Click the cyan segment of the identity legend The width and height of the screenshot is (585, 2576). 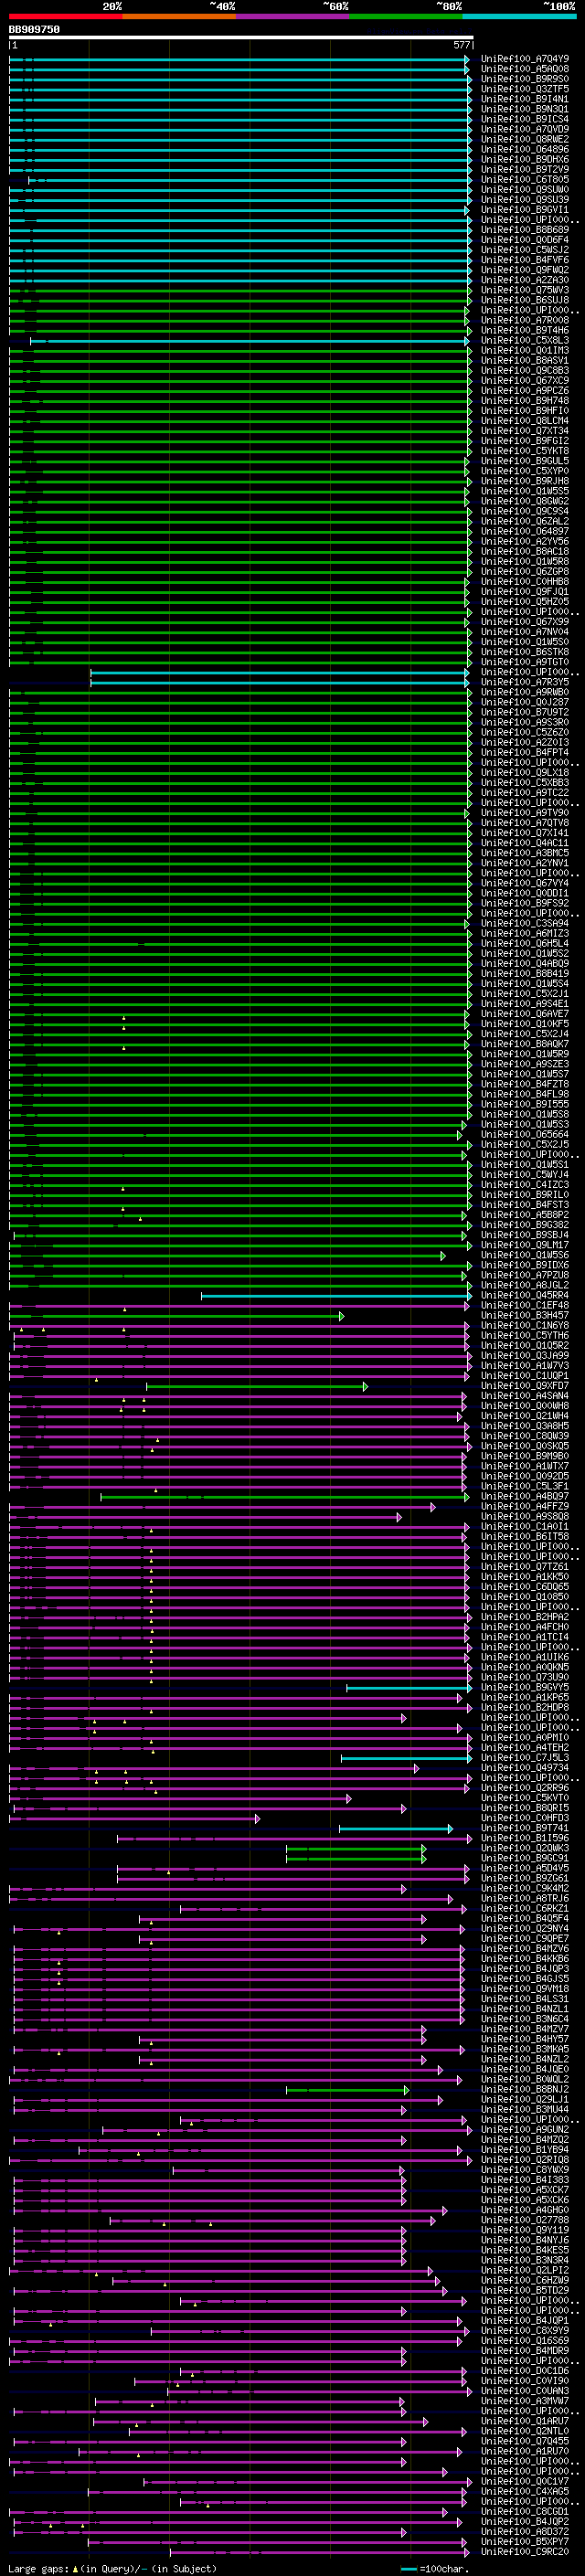point(519,16)
